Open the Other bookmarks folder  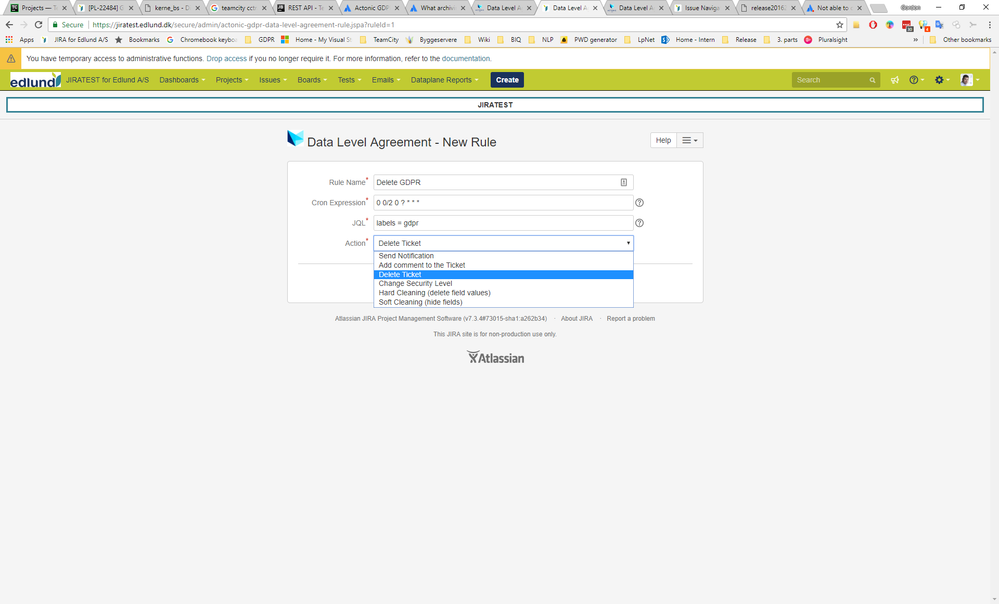pos(960,40)
